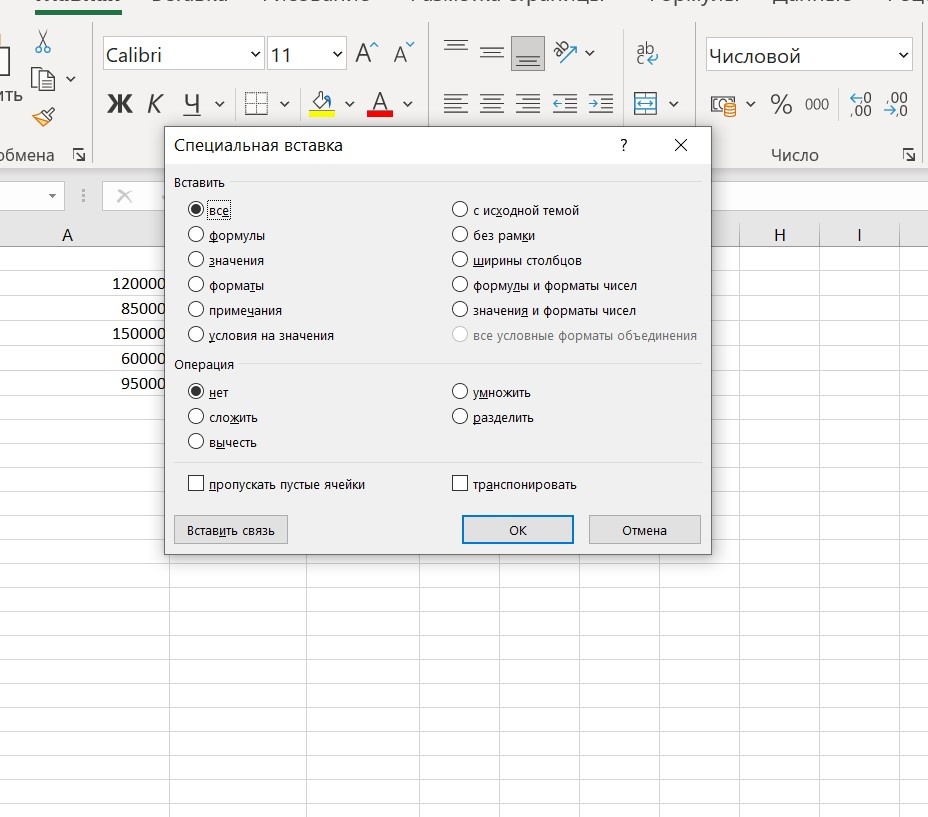Apply borders with the borders icon
The width and height of the screenshot is (928, 817).
click(x=256, y=104)
